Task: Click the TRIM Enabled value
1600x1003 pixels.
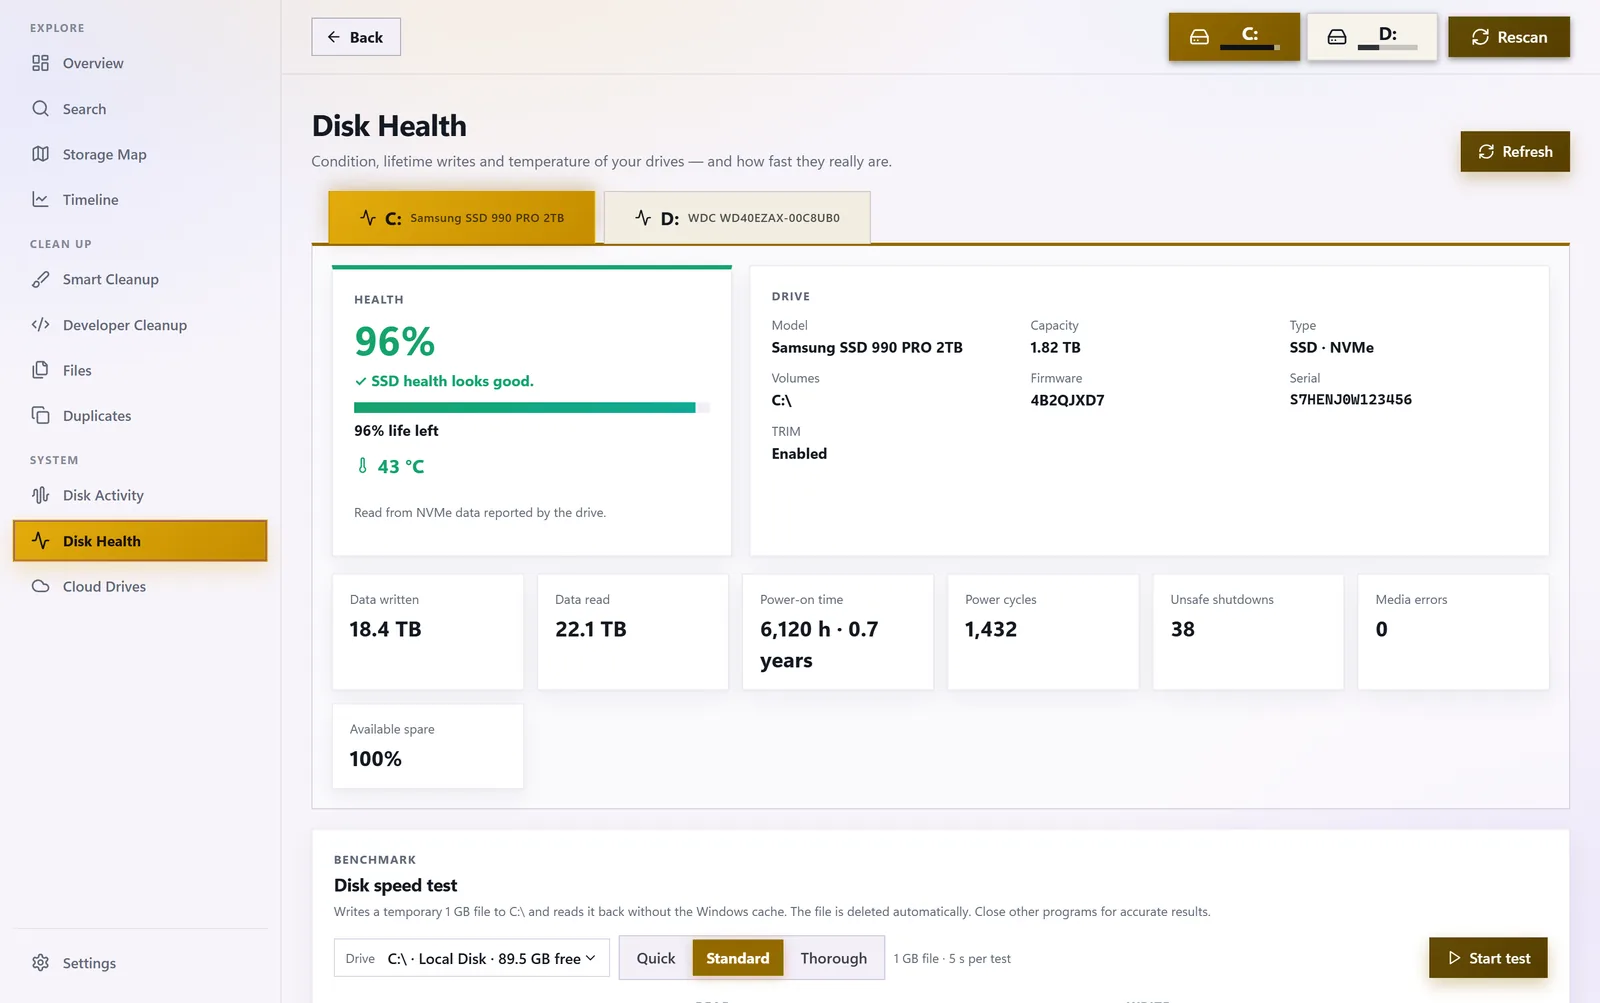Action: (x=799, y=453)
